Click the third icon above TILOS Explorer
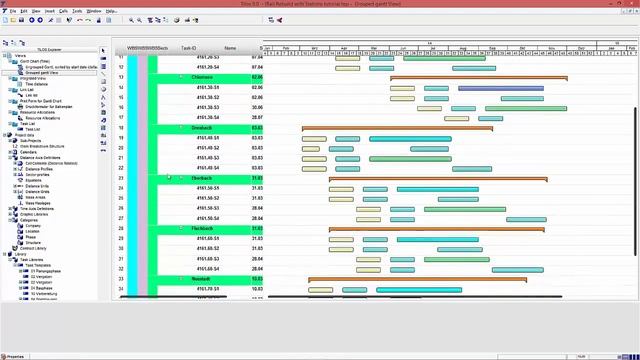This screenshot has width=640, height=360. click(22, 43)
